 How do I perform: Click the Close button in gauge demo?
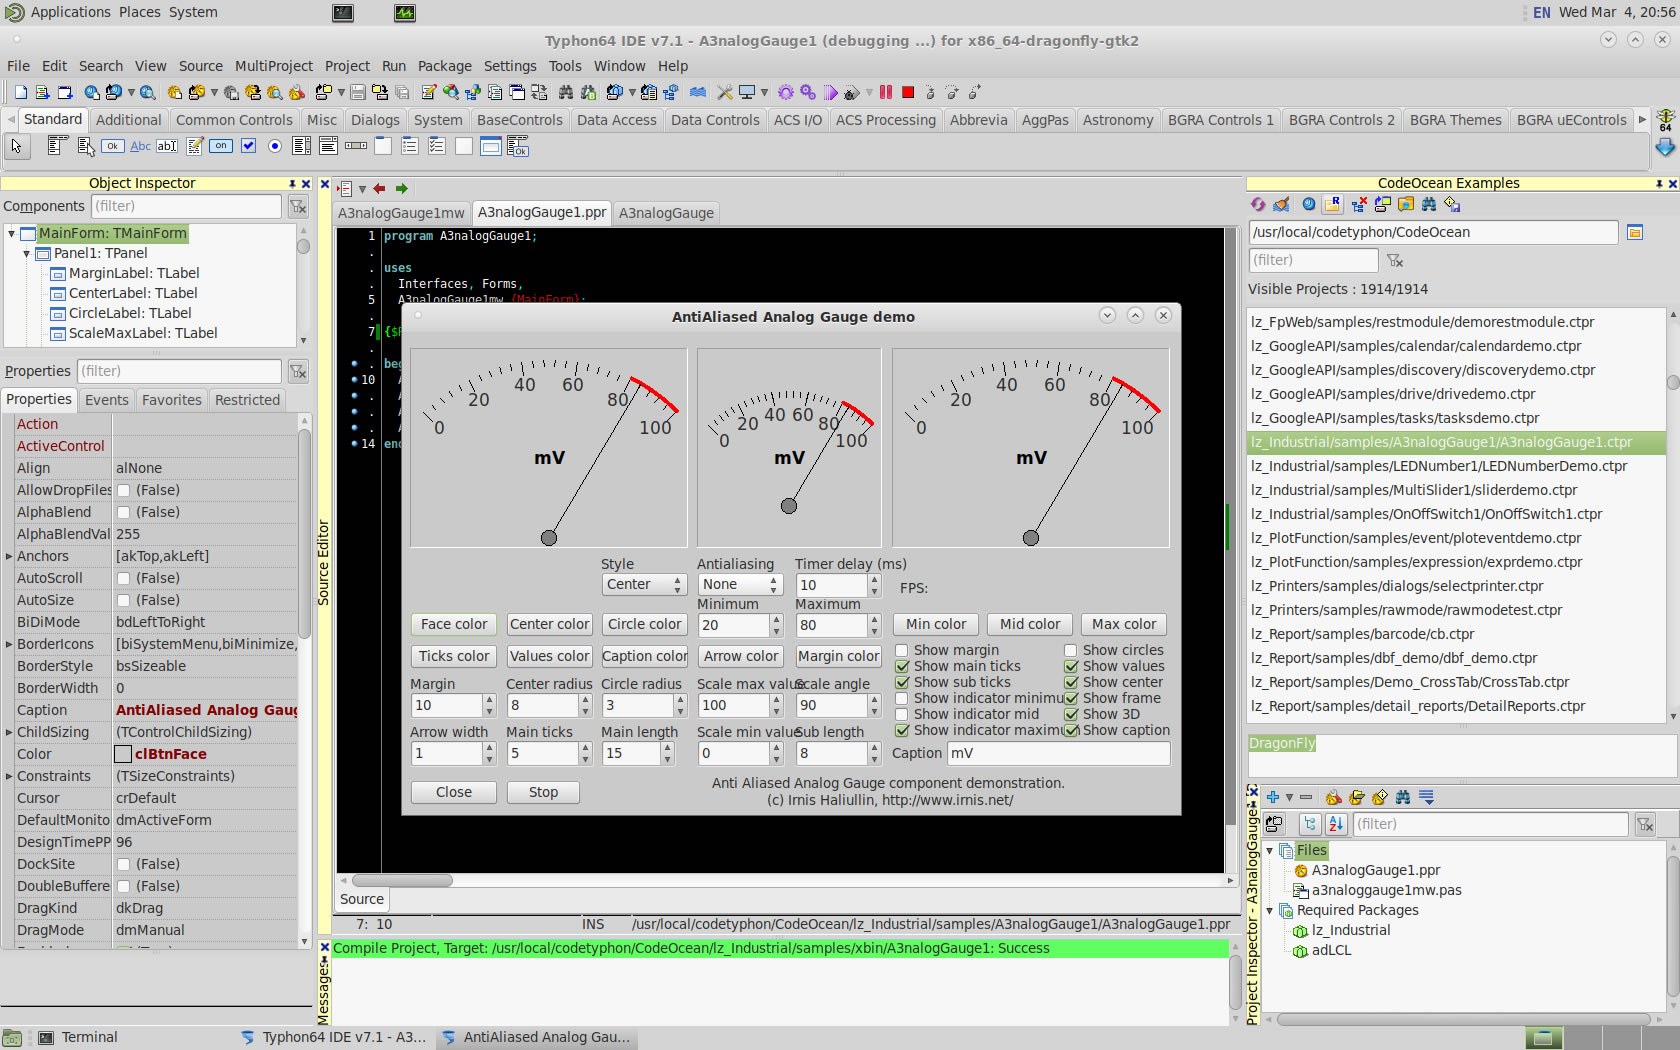tap(454, 792)
